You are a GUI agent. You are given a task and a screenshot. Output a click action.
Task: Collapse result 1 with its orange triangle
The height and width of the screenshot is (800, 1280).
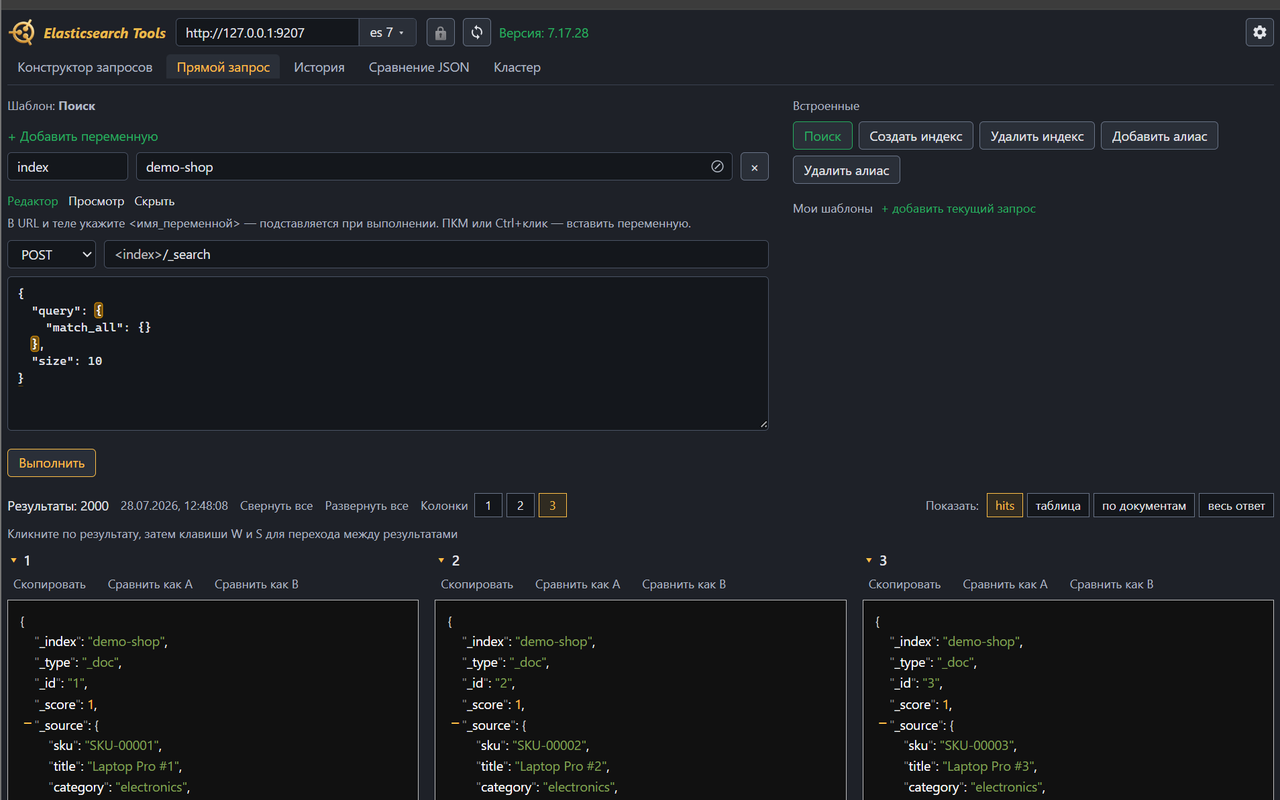14,560
